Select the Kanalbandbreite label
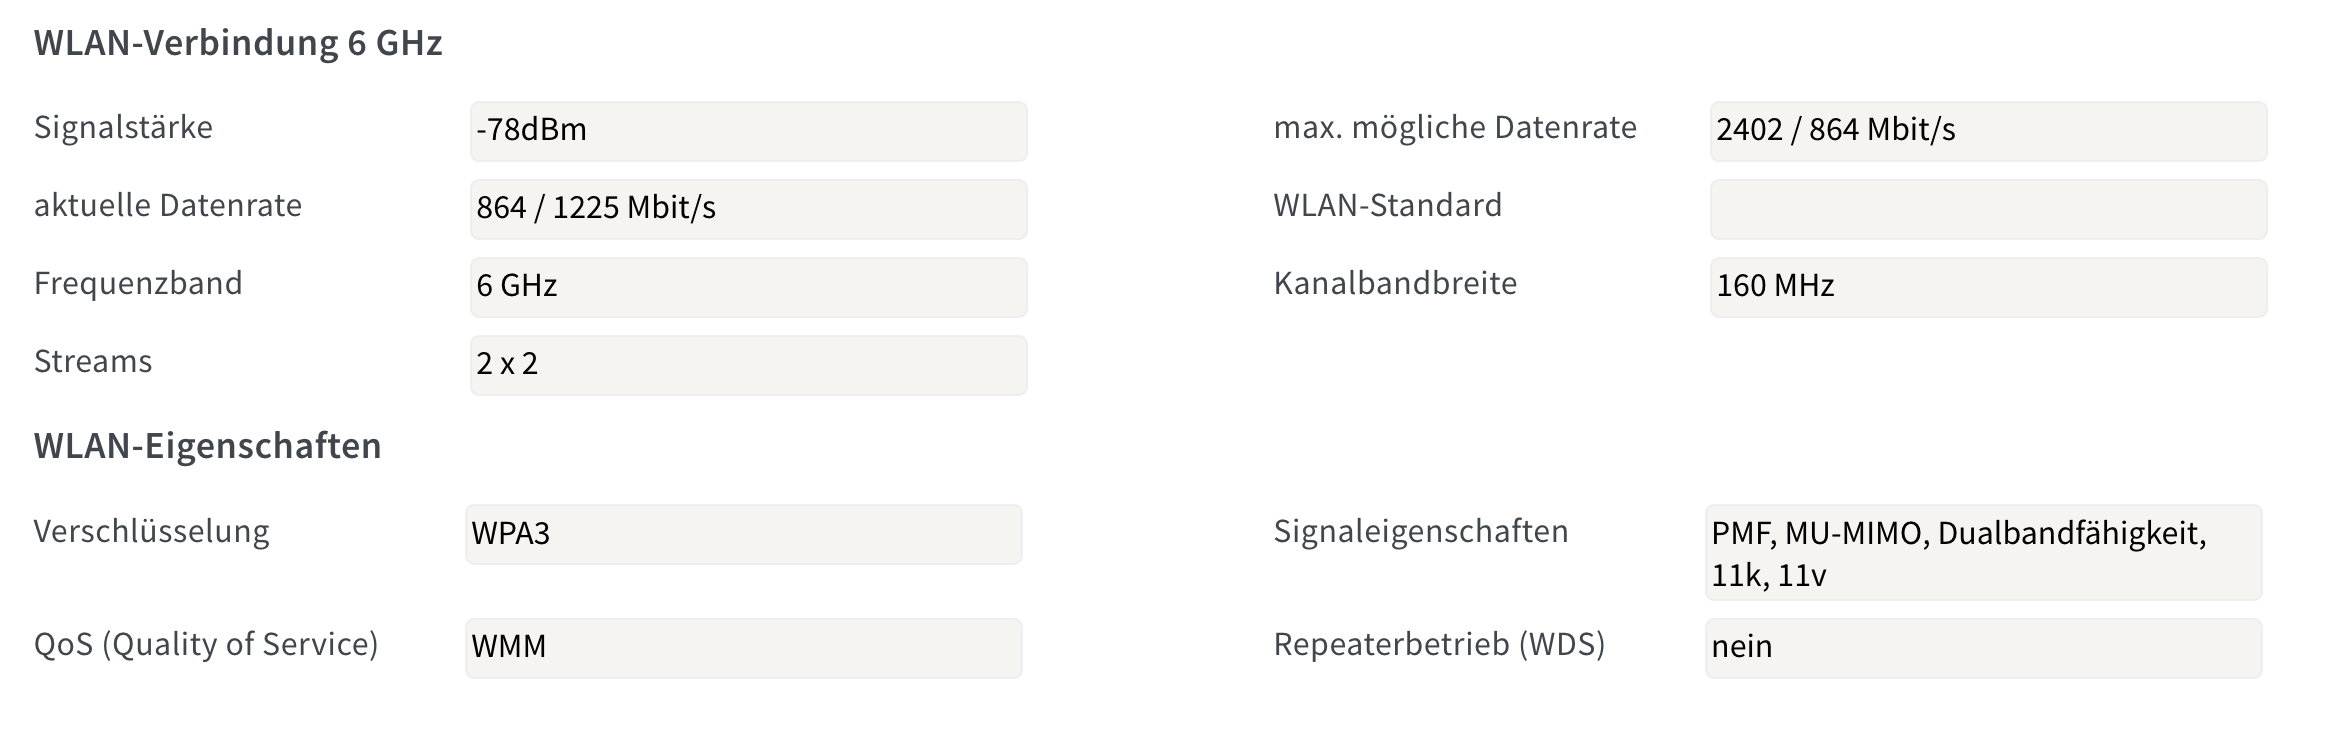Screen dimensions: 2344x744 [1395, 284]
